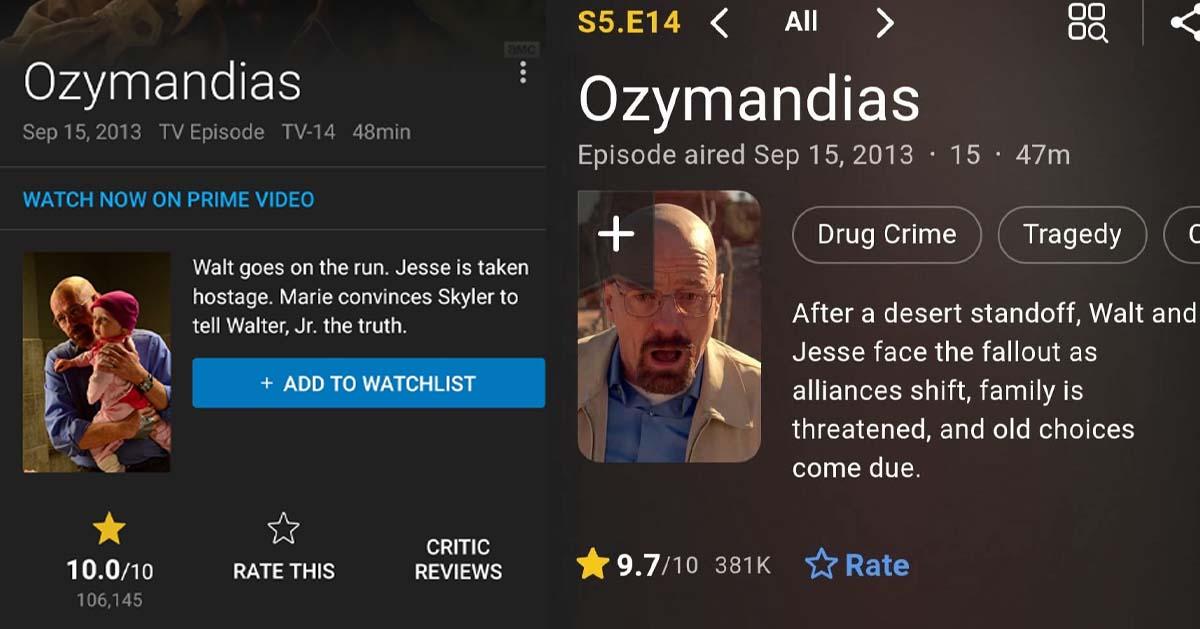
Task: Open the episode grid search icon
Action: [1087, 22]
